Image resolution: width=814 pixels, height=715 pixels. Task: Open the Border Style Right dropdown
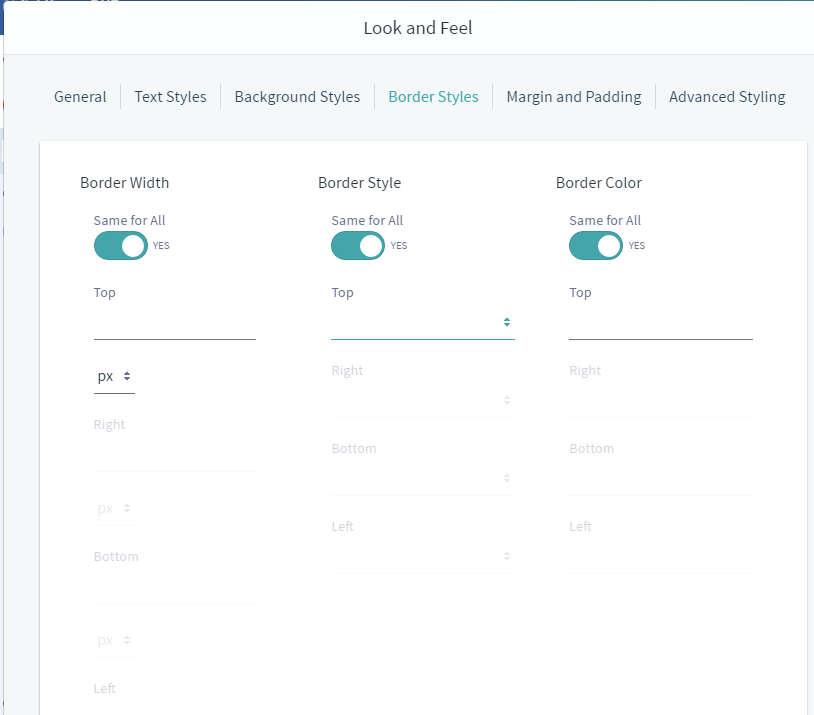coord(423,400)
